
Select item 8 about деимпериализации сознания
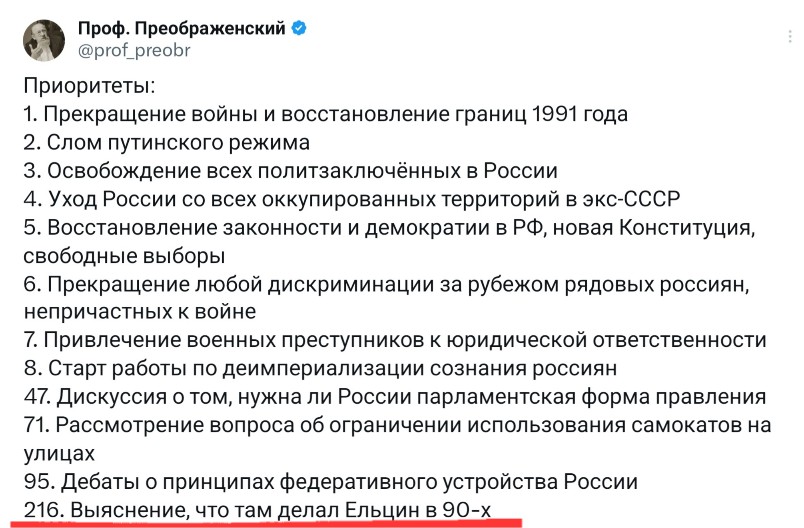pos(320,369)
